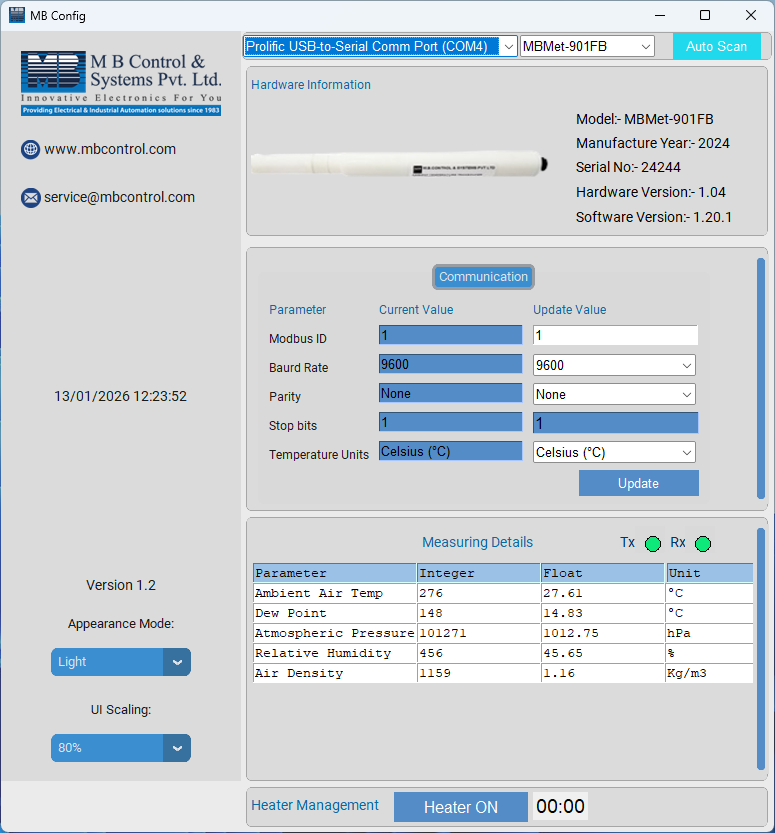Toggle the Heater ON button
Screen dimensions: 775x833
tap(460, 807)
